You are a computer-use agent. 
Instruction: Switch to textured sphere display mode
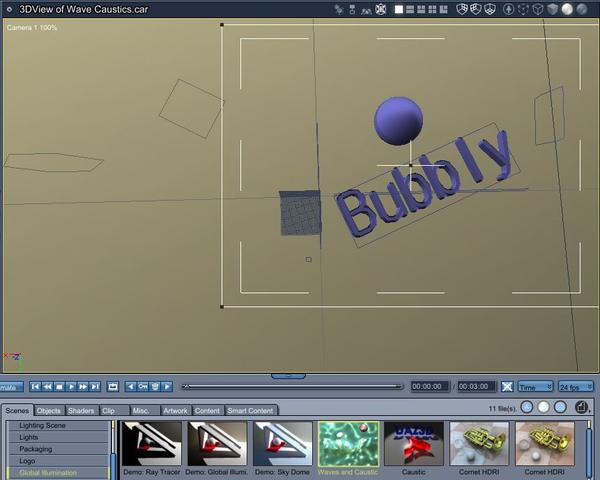(582, 10)
